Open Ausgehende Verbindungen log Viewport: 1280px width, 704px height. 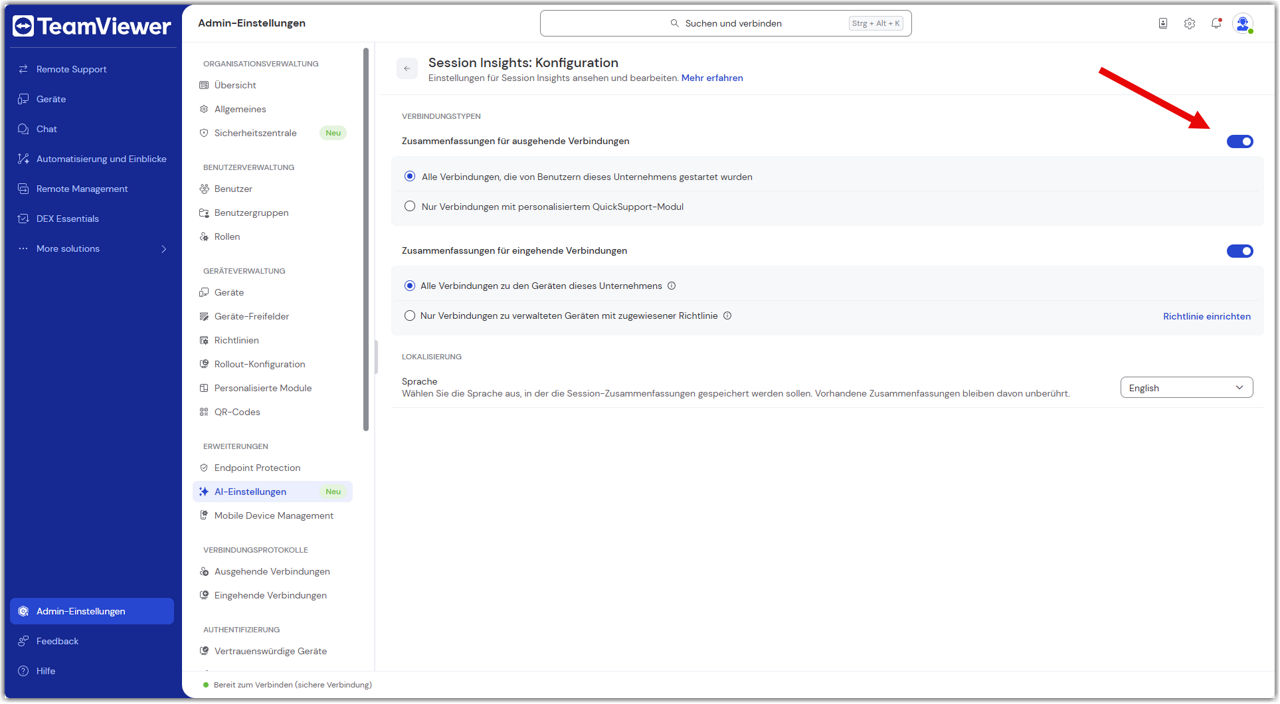point(272,572)
